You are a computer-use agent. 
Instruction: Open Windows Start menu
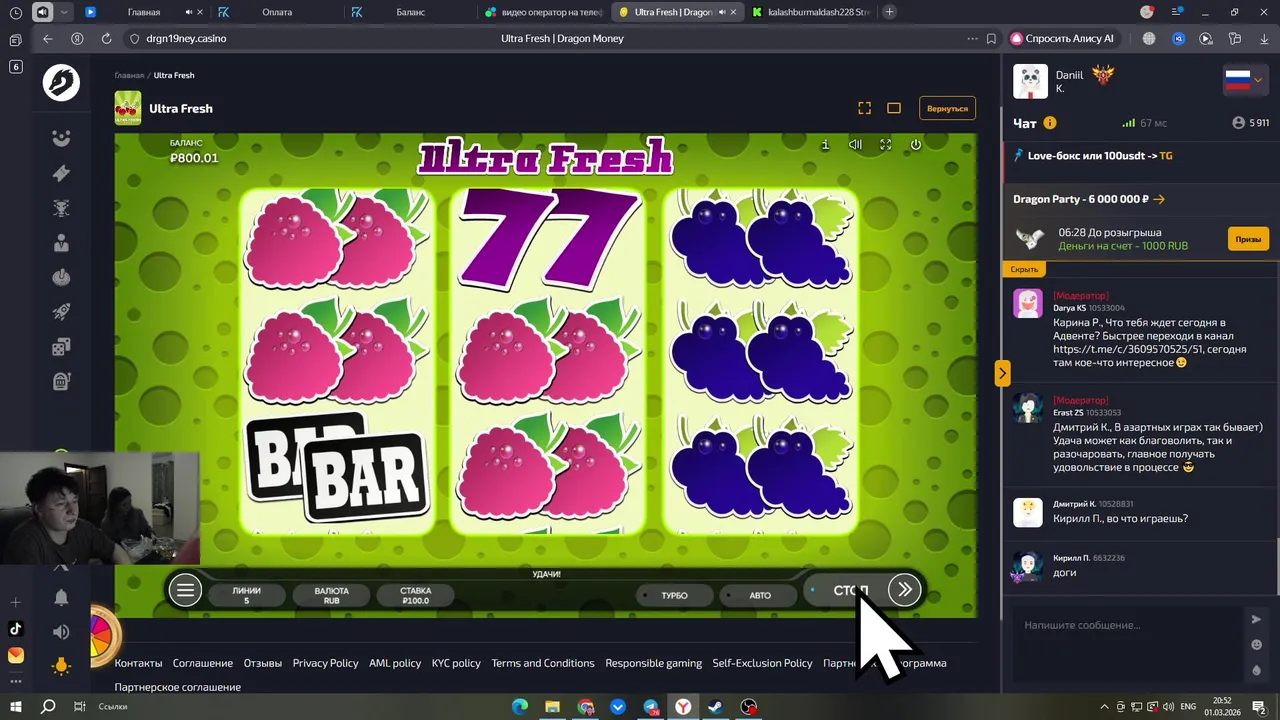[16, 707]
